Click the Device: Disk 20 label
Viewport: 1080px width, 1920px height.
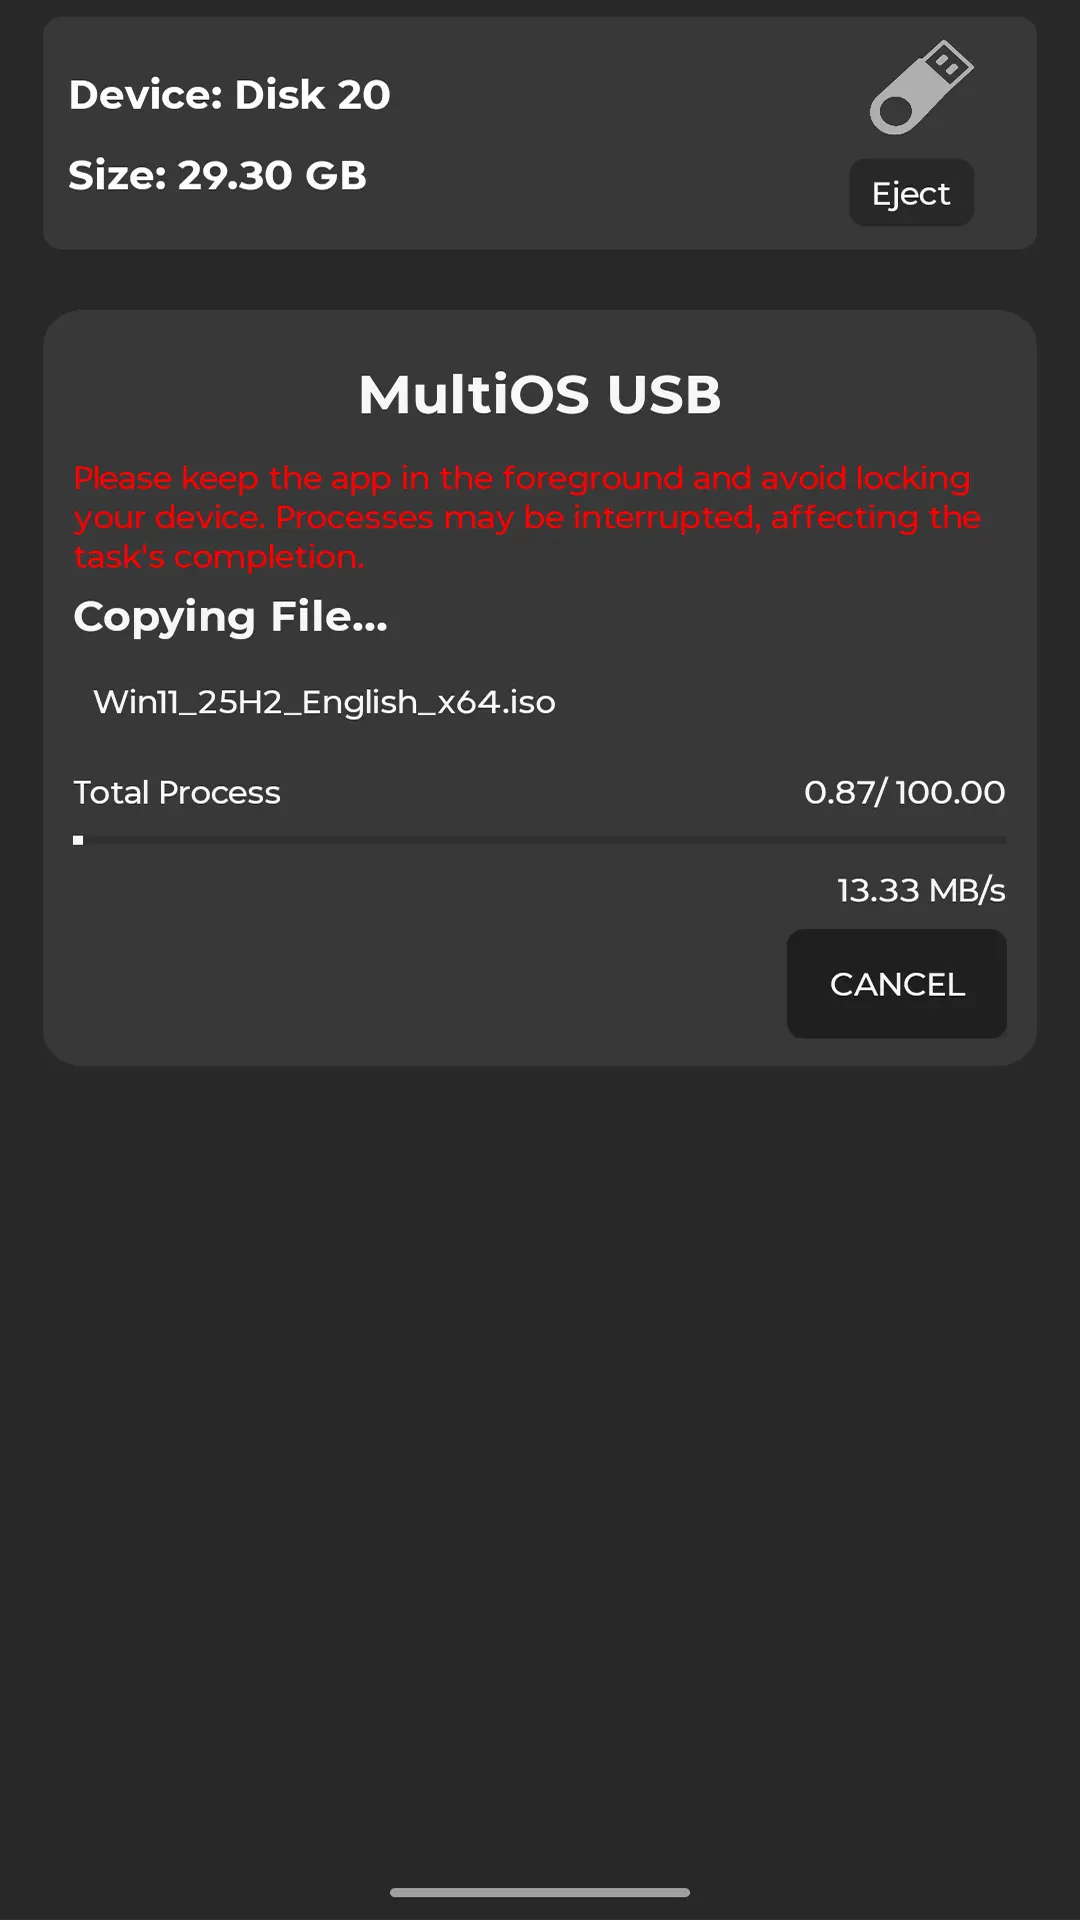click(229, 95)
